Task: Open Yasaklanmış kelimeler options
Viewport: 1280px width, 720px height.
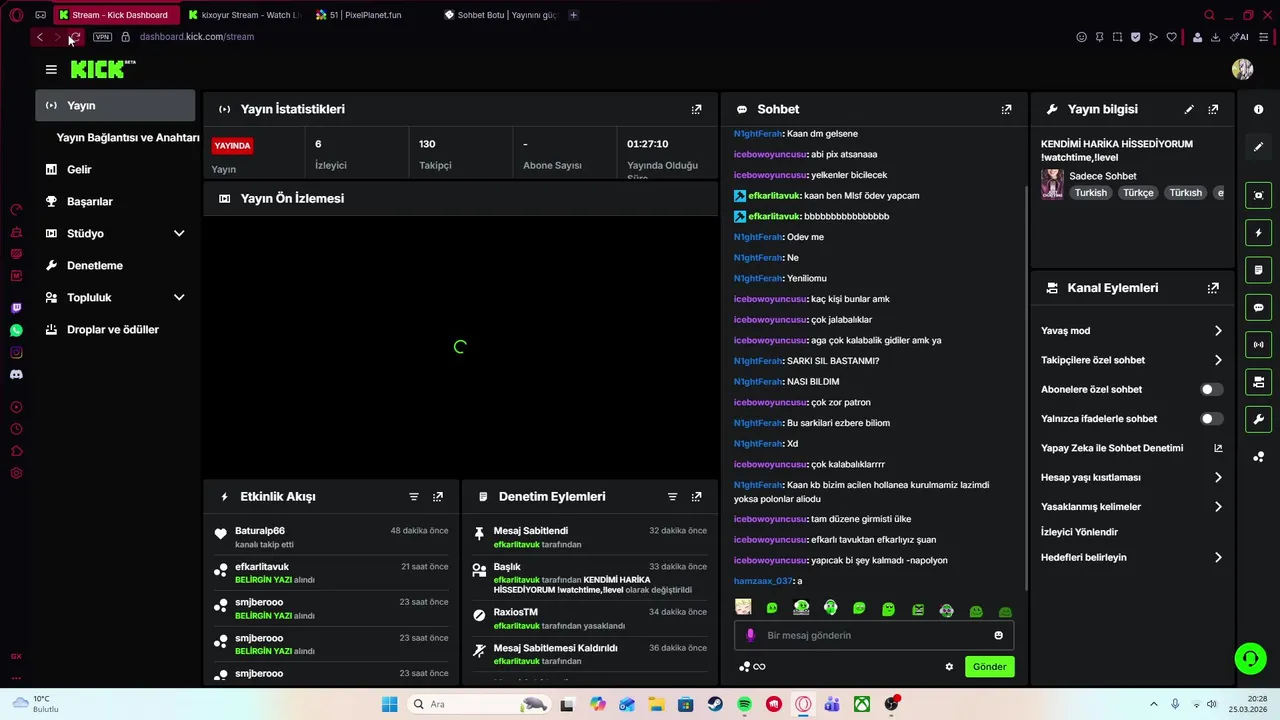Action: 1131,507
